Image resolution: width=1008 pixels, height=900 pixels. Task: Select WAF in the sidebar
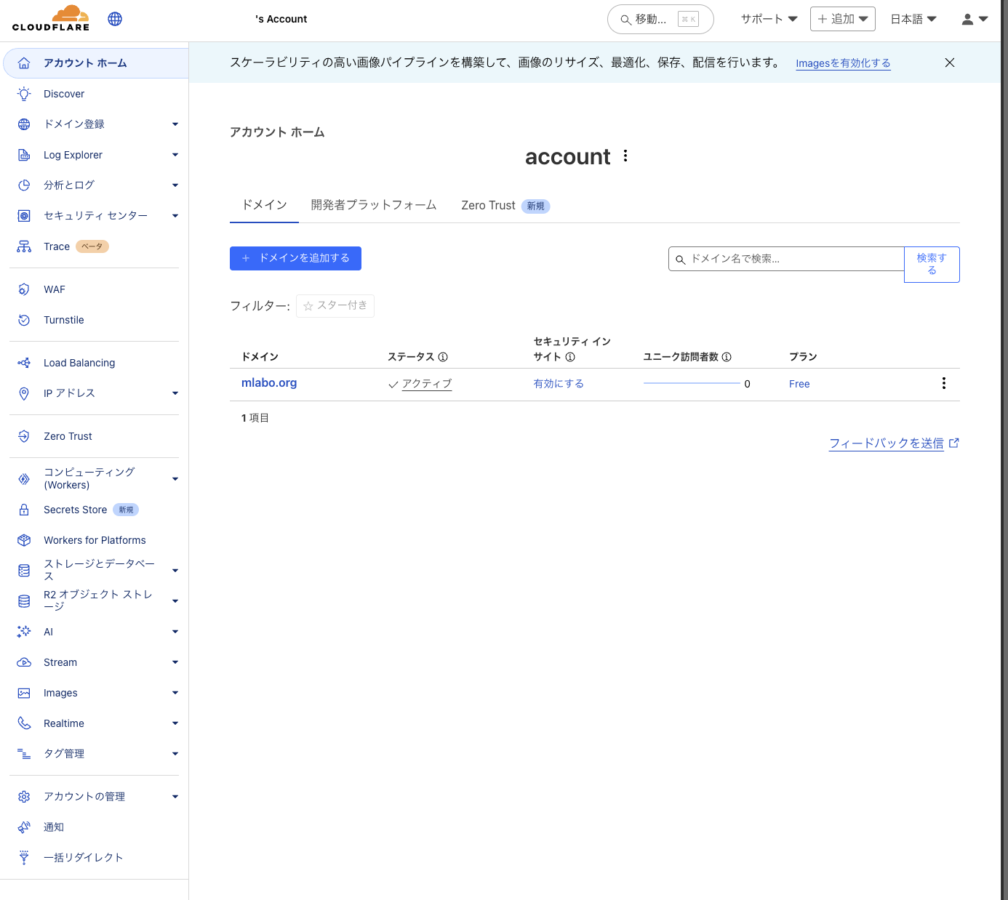click(56, 289)
